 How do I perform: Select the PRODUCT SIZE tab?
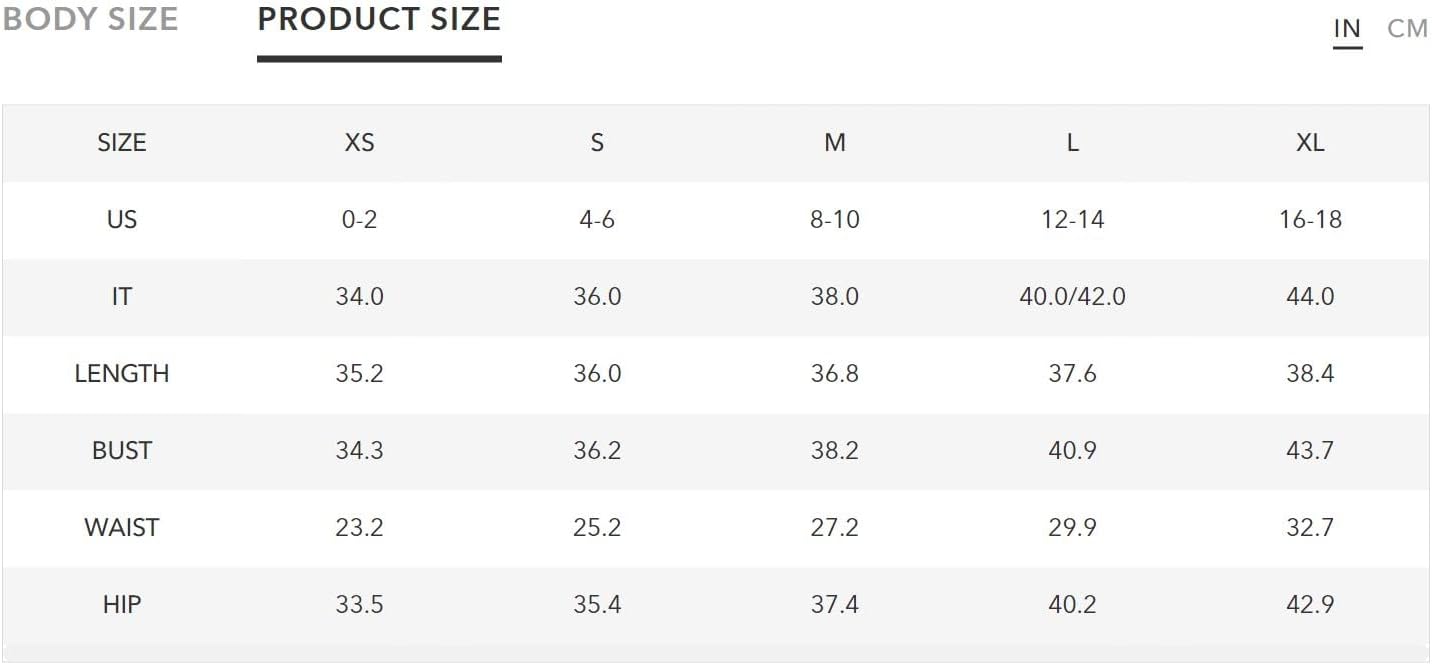(x=379, y=19)
